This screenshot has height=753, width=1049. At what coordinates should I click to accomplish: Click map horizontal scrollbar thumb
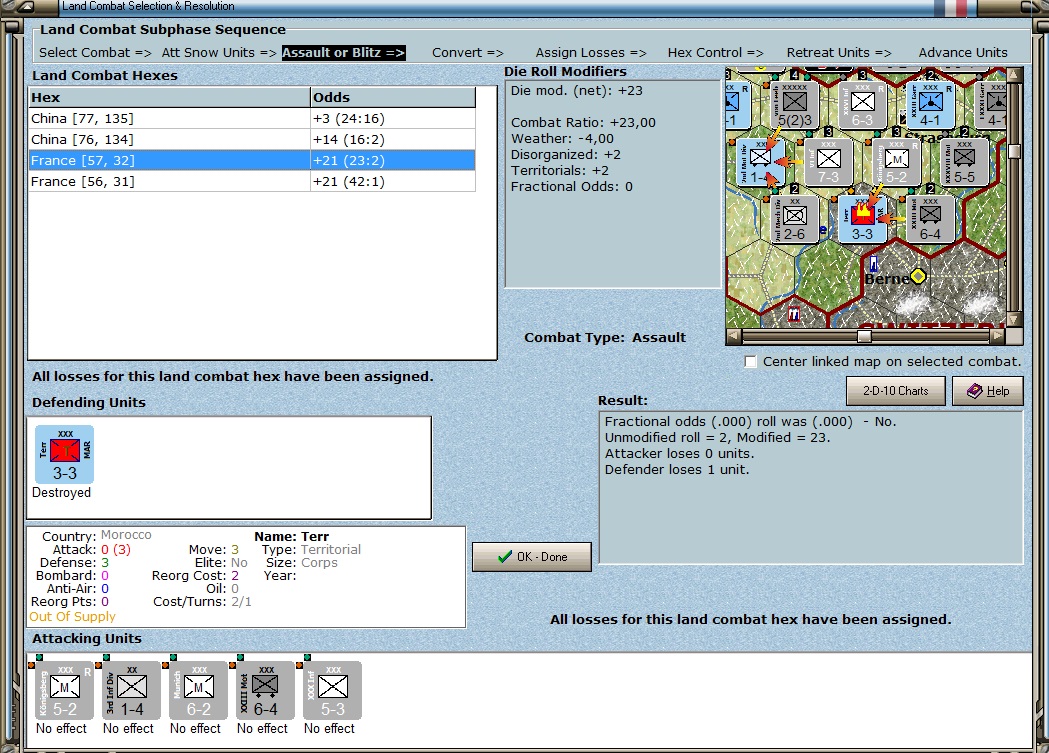pos(864,336)
